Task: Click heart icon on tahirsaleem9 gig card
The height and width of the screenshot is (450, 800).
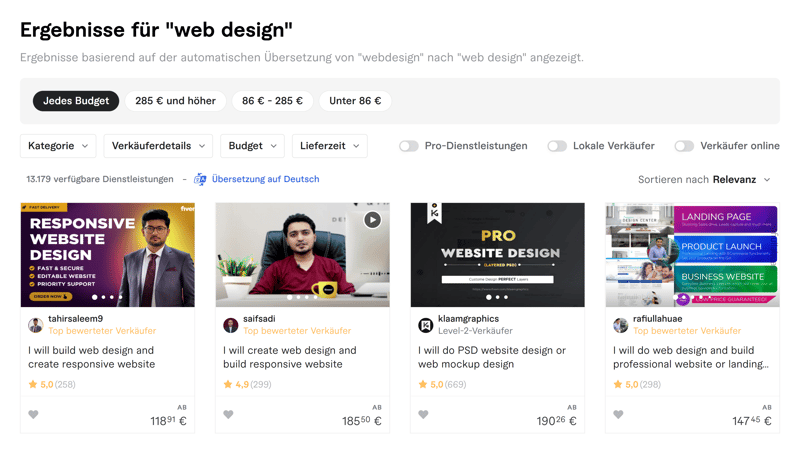Action: click(x=33, y=415)
